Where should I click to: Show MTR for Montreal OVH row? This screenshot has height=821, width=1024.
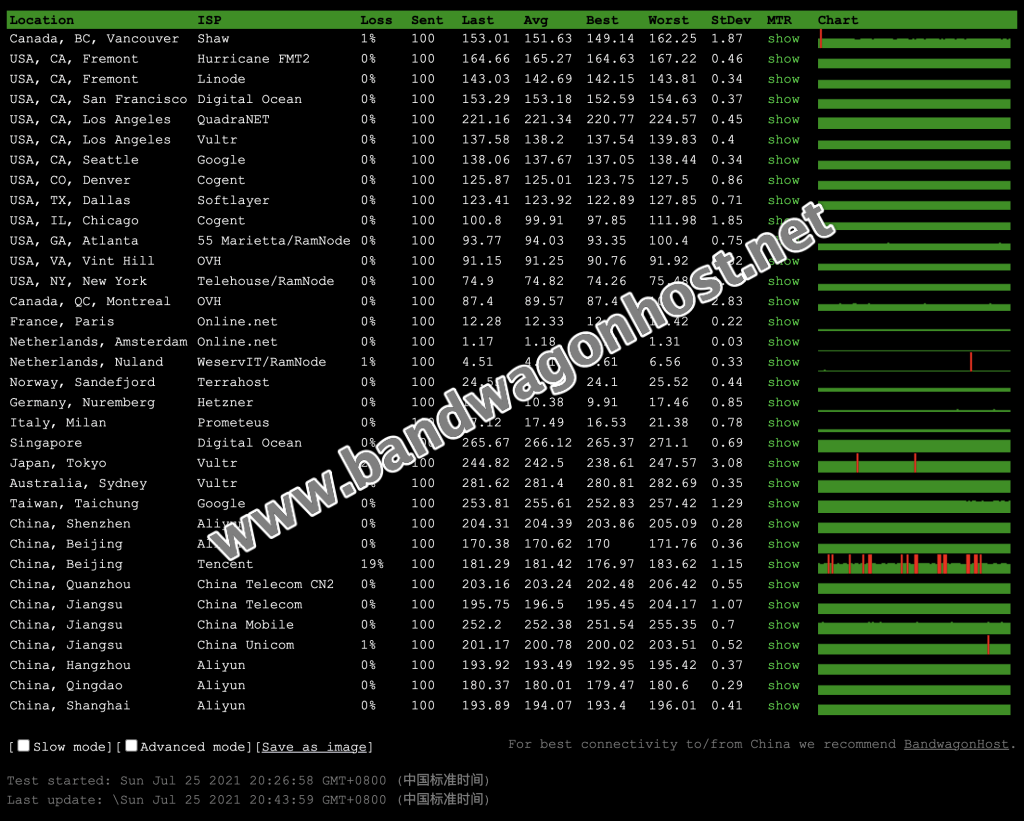coord(783,301)
